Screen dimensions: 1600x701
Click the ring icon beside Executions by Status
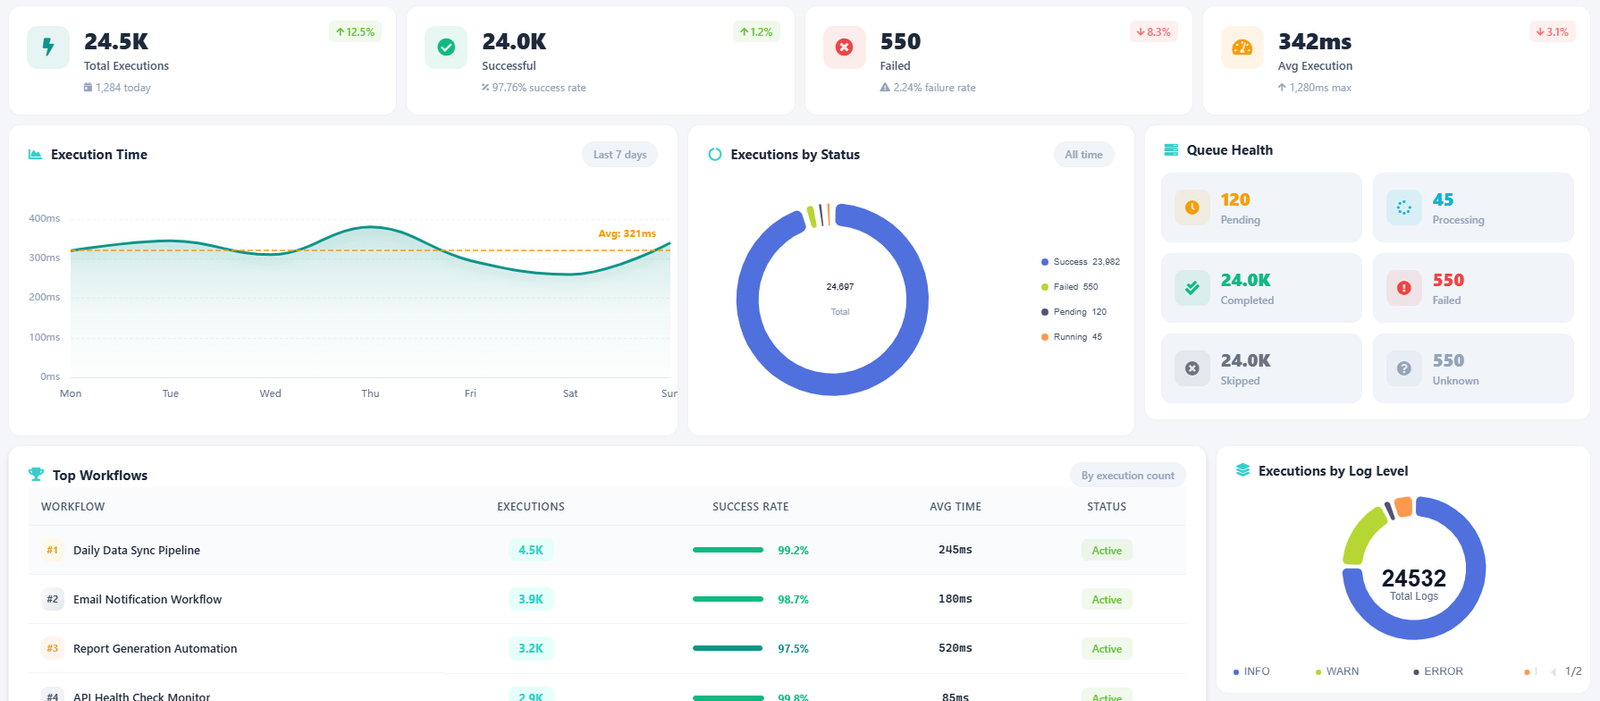pyautogui.click(x=715, y=154)
